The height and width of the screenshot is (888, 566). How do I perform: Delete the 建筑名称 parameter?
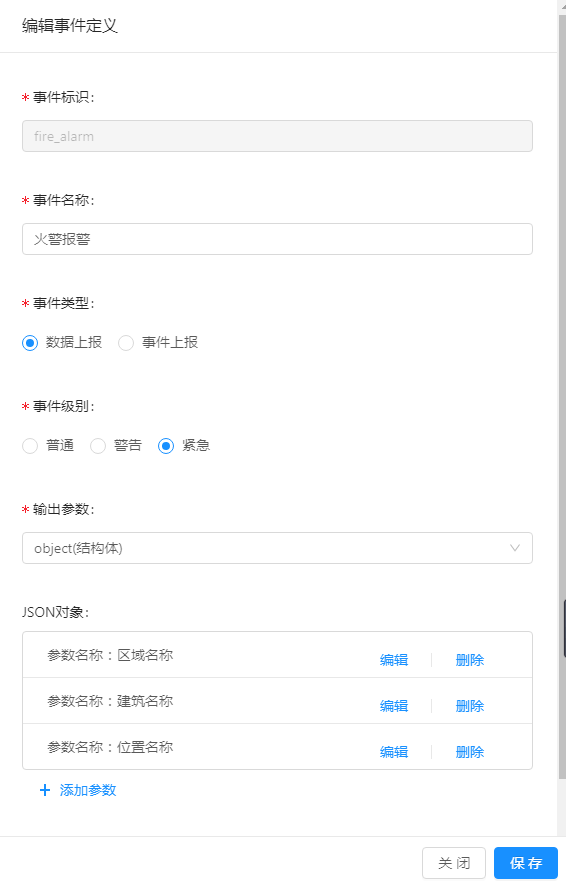tap(470, 706)
